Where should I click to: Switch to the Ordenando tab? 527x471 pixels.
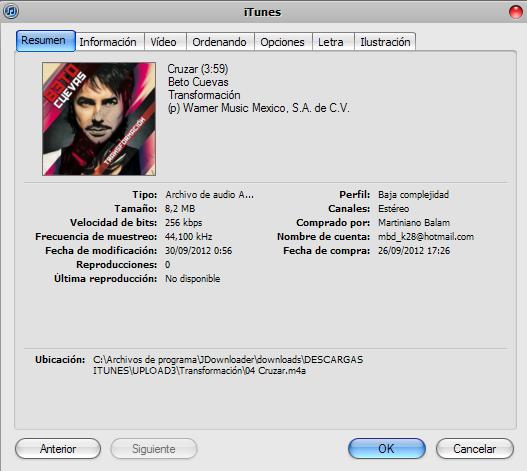[220, 42]
